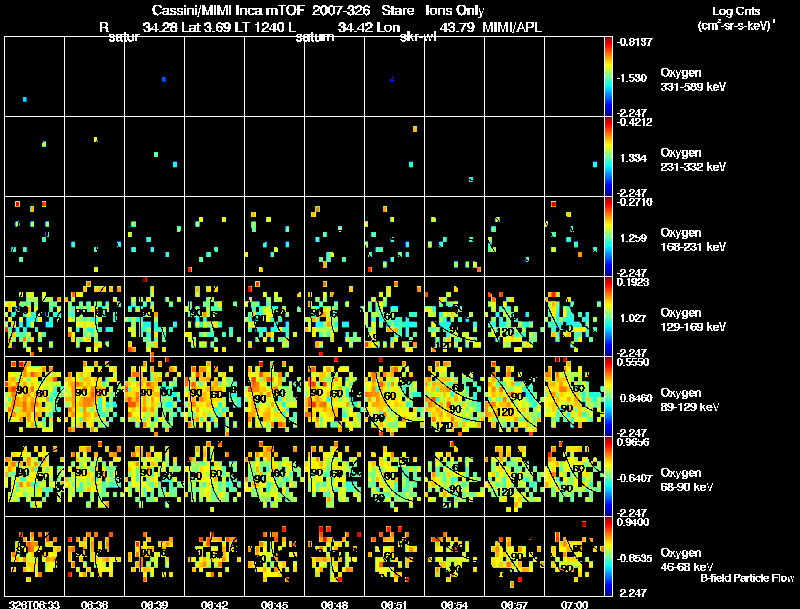Click the 'Oxygen 231-332 keV' row label
Viewport: 800px width, 609px height.
coord(693,160)
